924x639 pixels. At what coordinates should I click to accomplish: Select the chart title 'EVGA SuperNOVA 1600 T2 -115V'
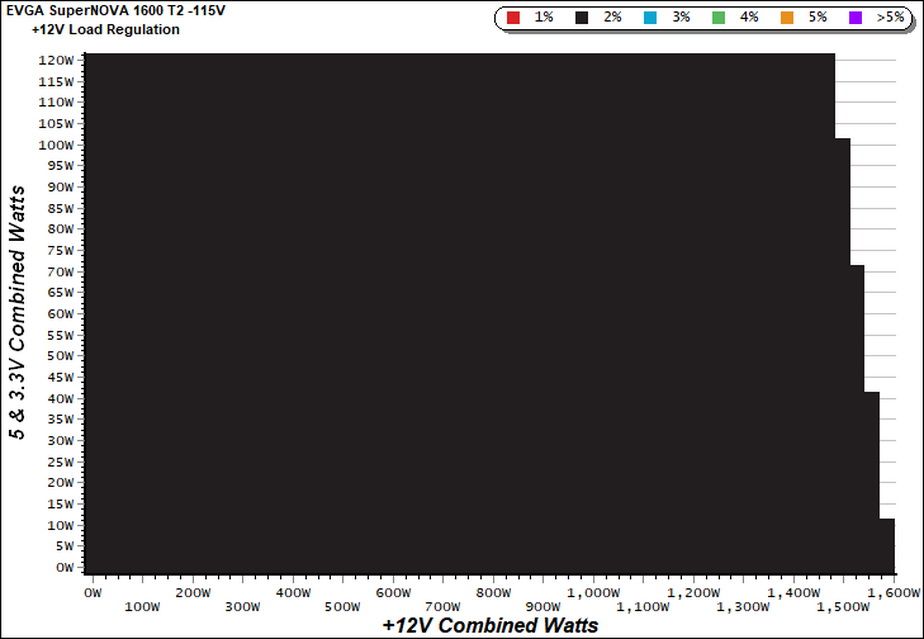point(116,11)
